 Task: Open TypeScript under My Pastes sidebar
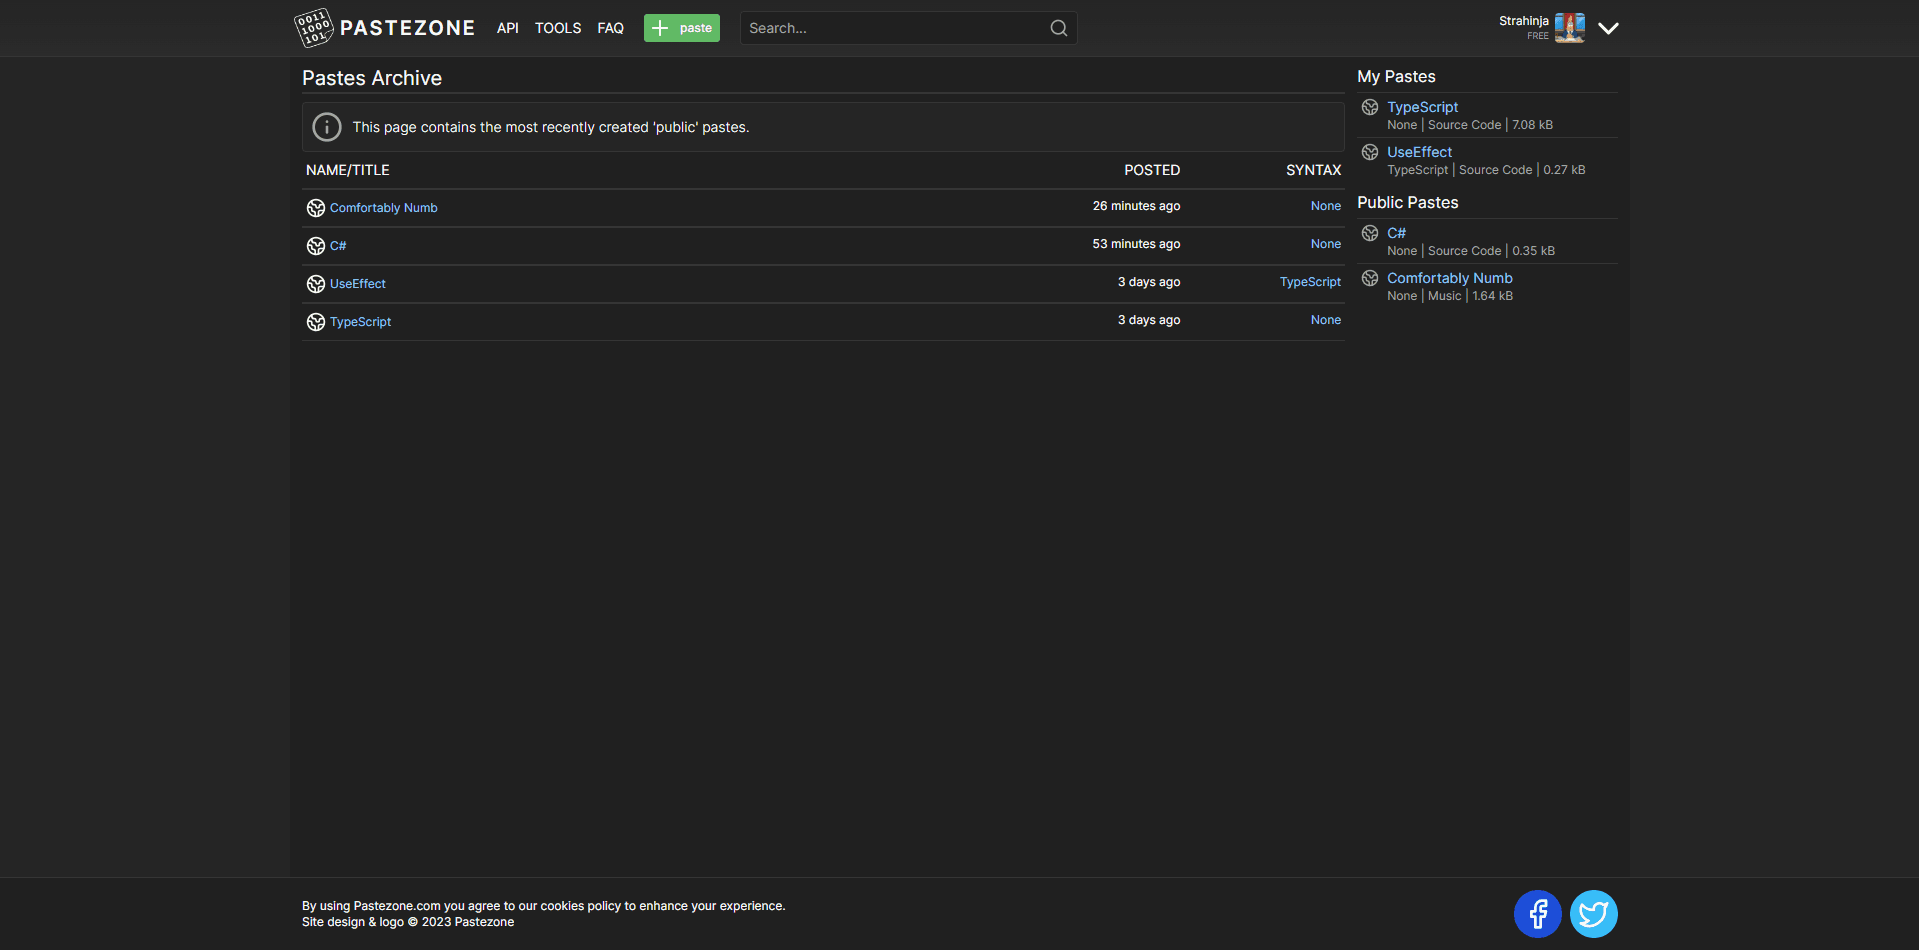pyautogui.click(x=1422, y=107)
